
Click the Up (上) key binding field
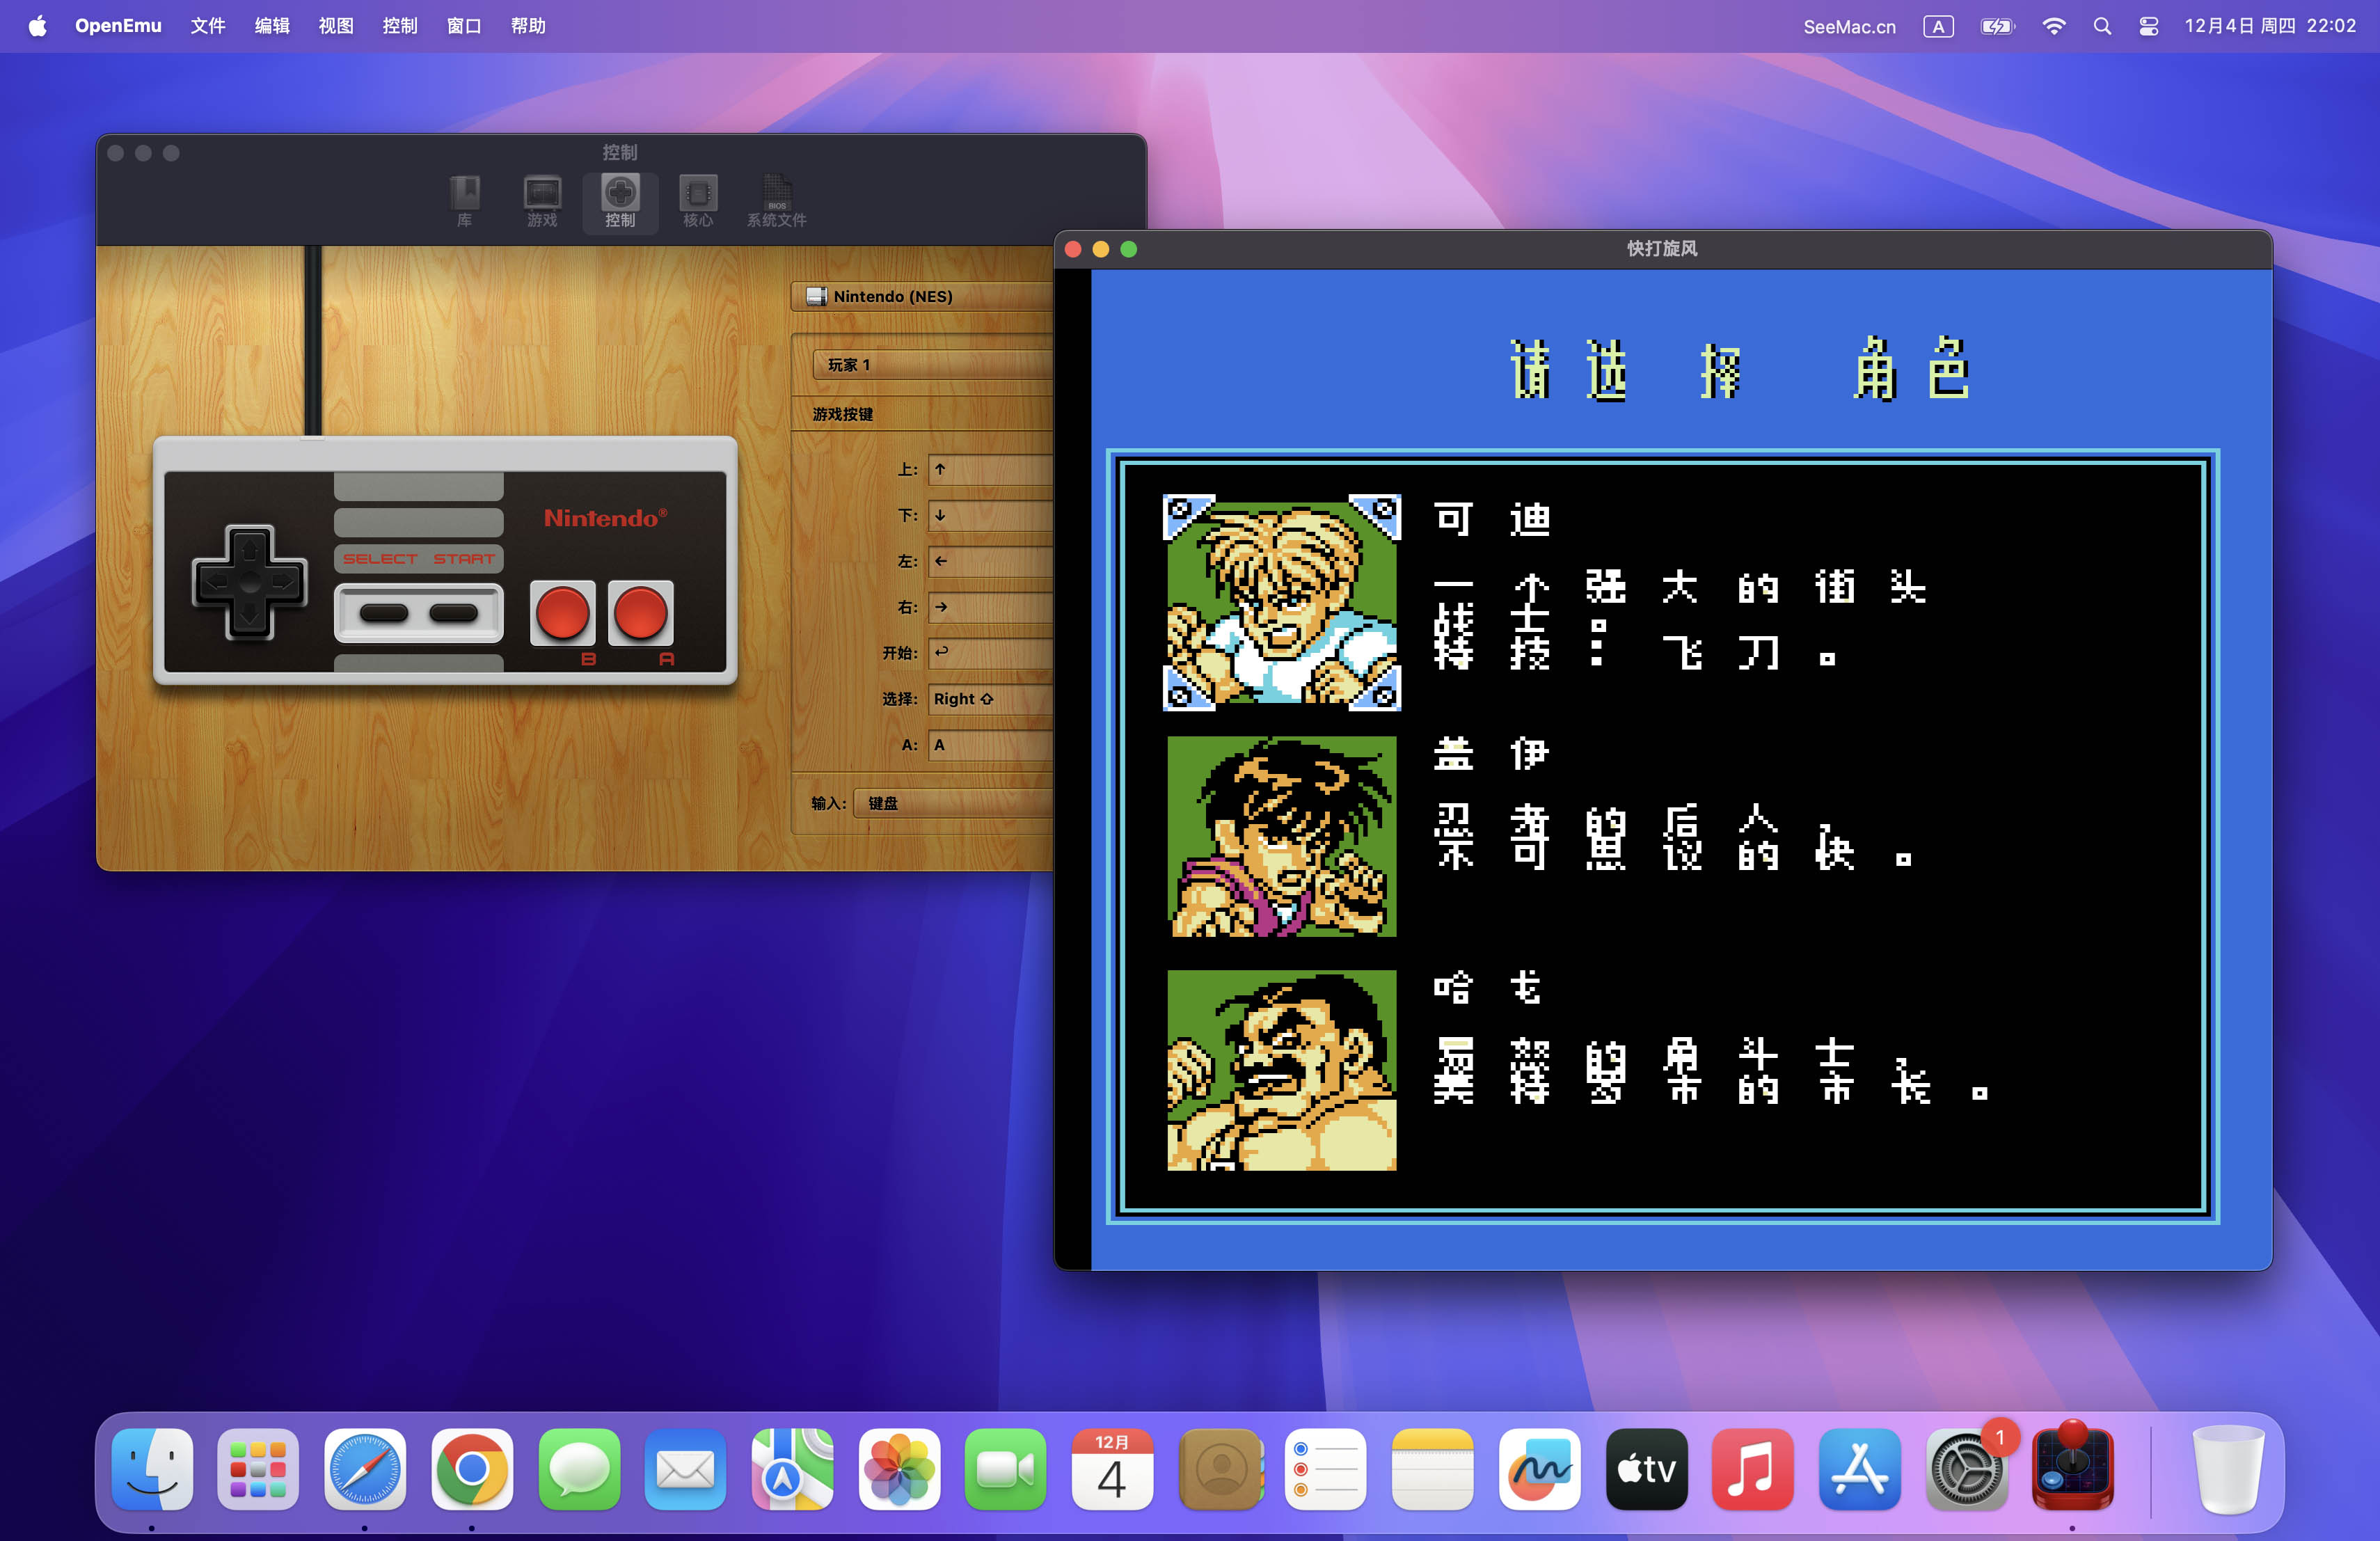(990, 469)
